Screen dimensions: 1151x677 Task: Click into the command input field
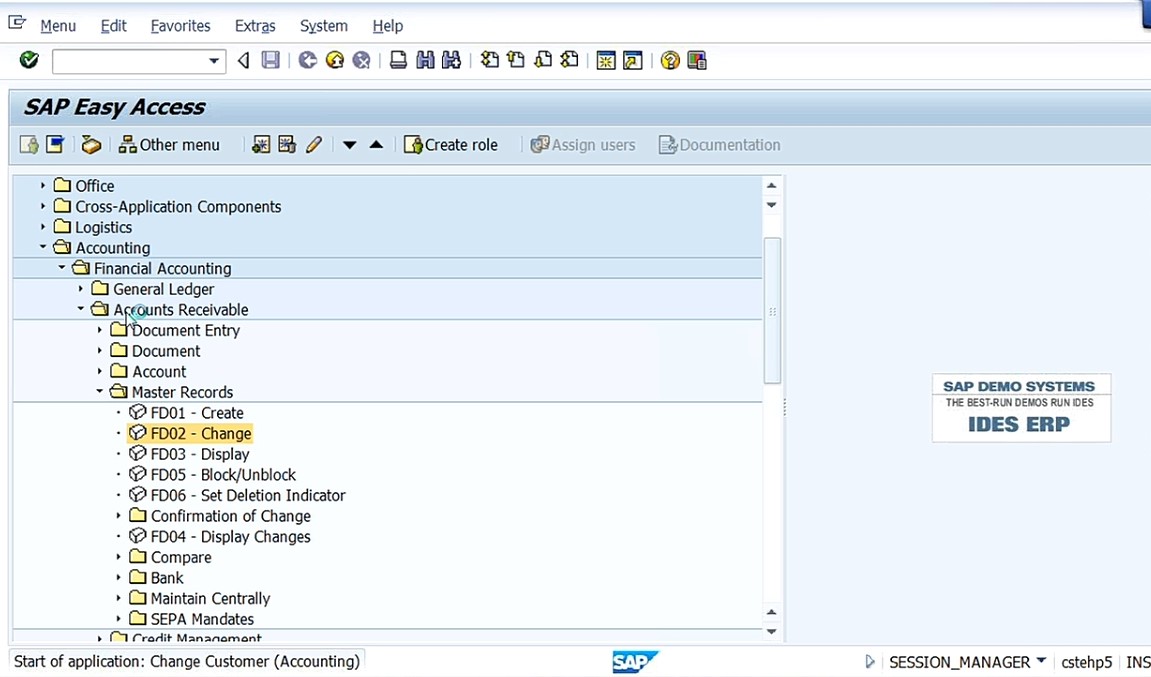[129, 61]
